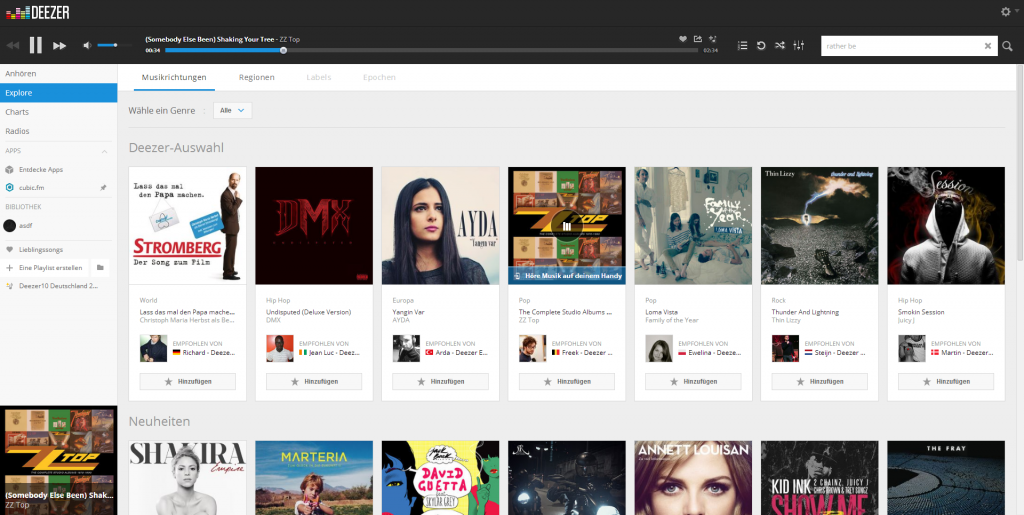Open the settings gear menu
Viewport: 1024px width, 515px height.
pos(1006,11)
